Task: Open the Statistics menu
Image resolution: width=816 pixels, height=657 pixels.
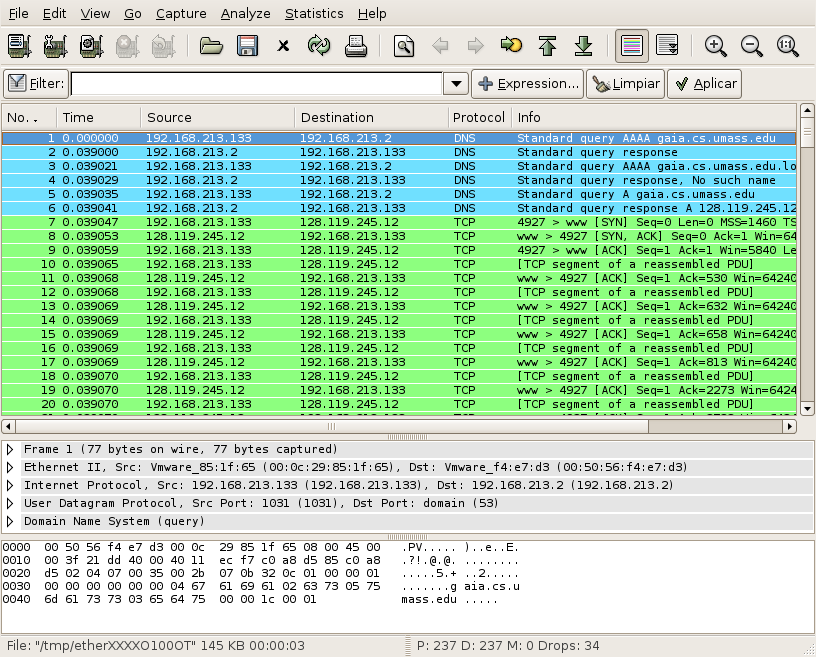Action: point(314,14)
